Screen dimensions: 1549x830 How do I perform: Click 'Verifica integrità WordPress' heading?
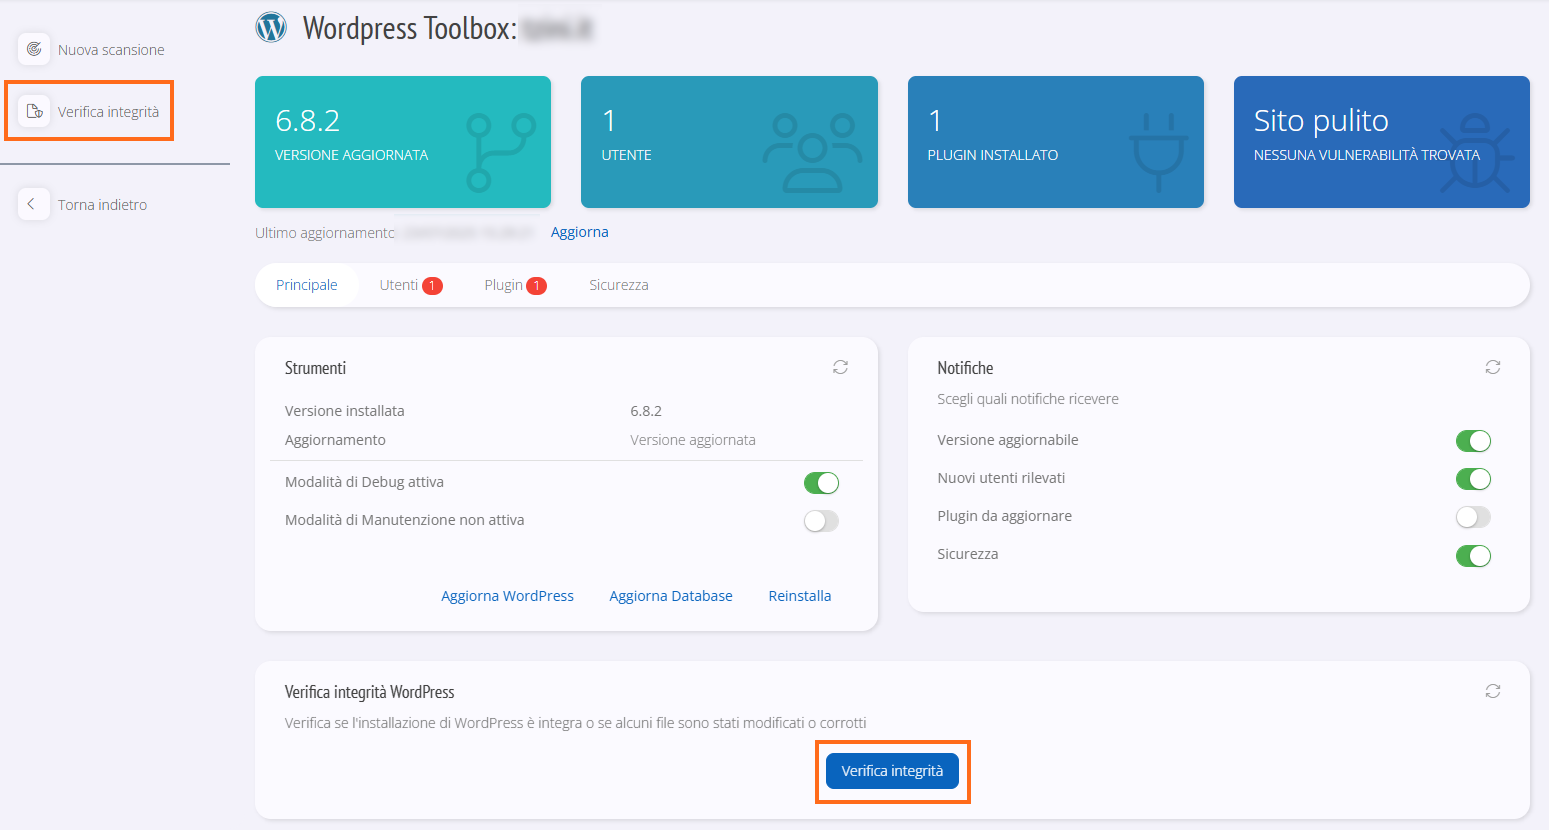[x=370, y=692]
